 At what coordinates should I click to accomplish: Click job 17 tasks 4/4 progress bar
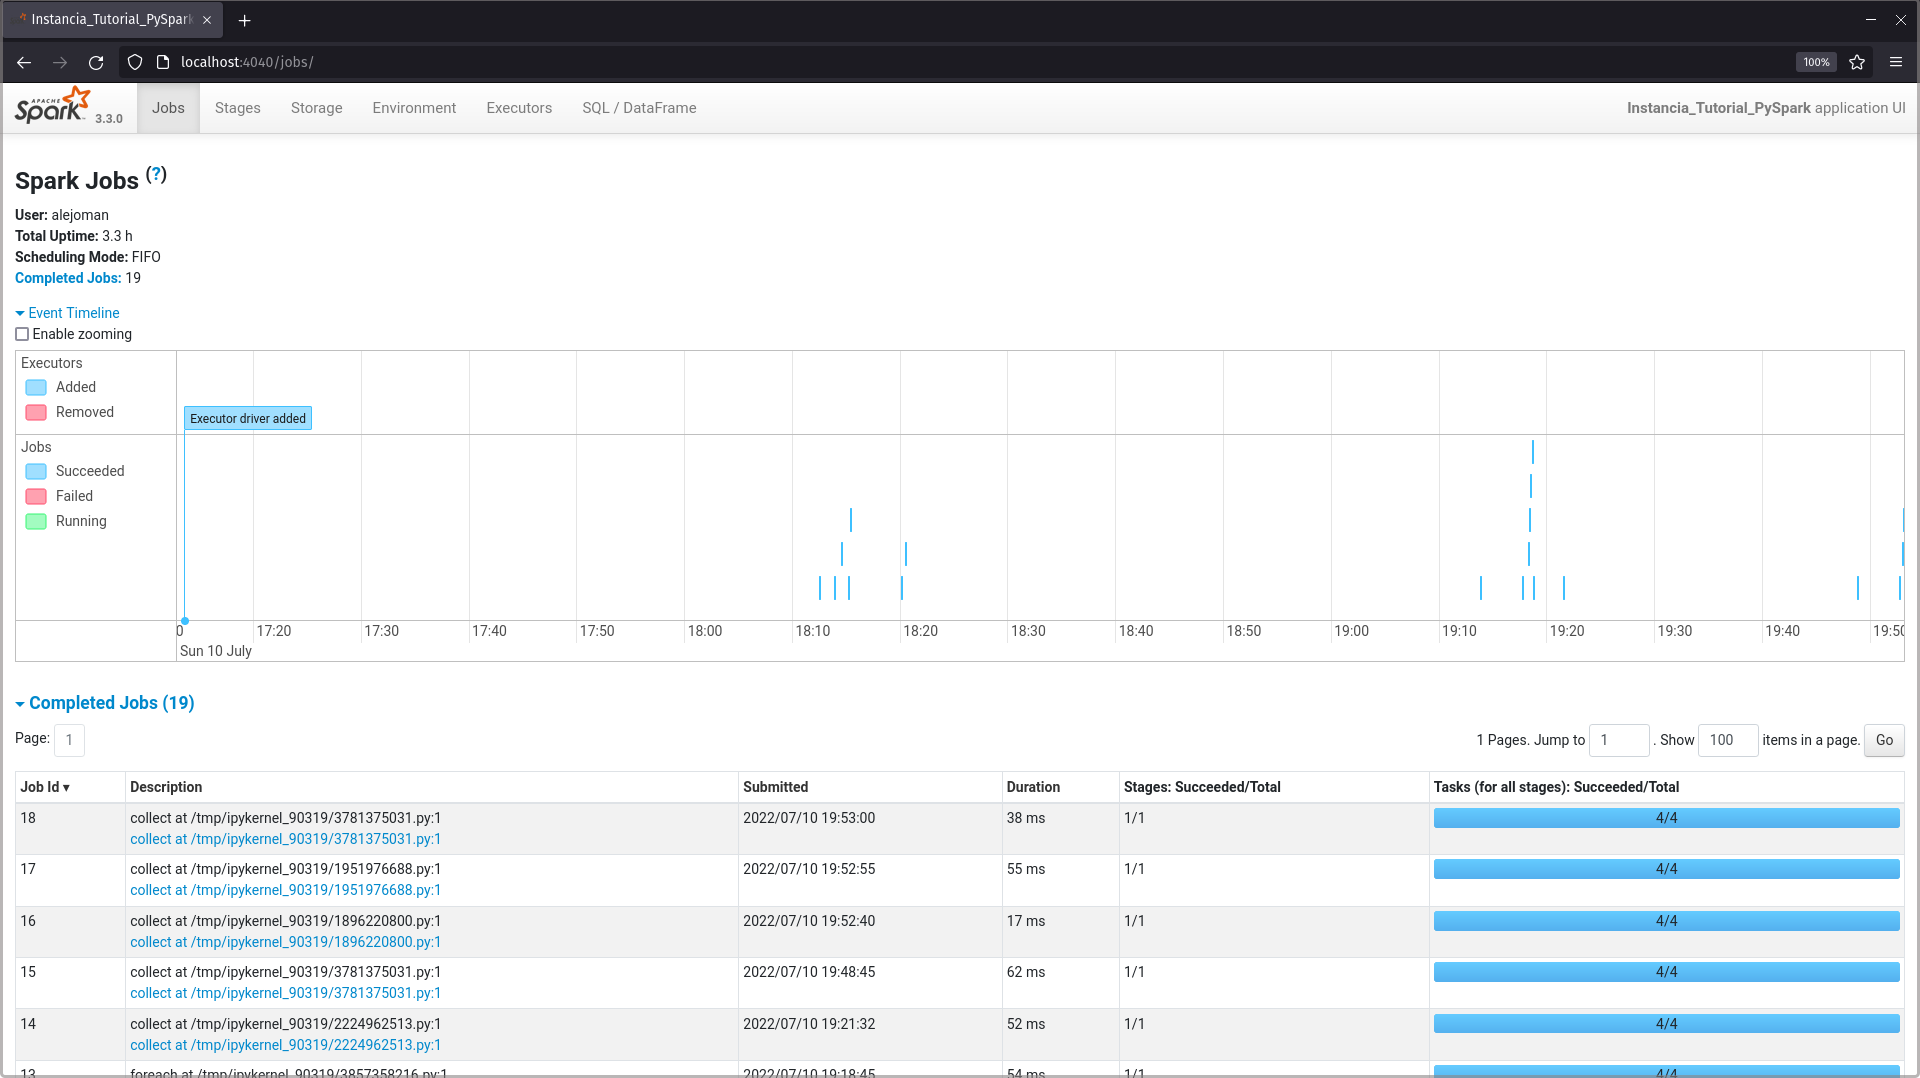(x=1666, y=869)
